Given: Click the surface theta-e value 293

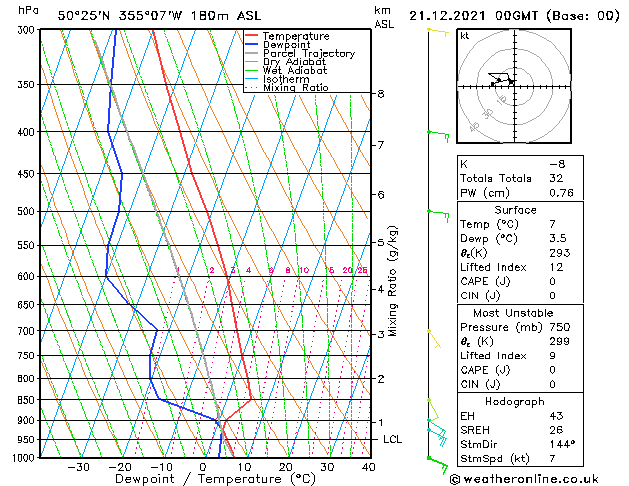Looking at the screenshot, I should click(560, 253).
